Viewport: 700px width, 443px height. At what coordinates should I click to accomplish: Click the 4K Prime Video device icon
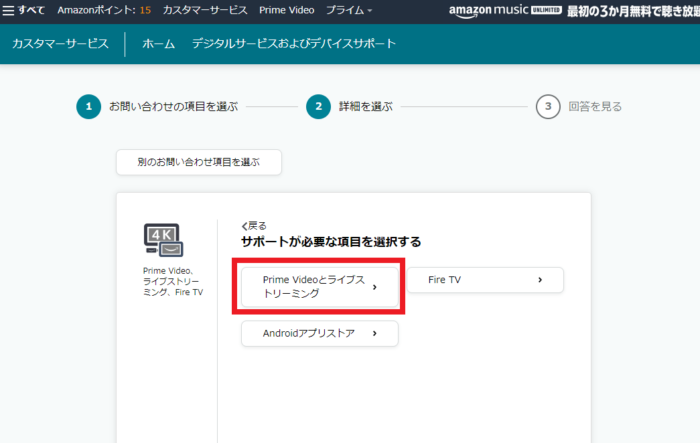(x=163, y=240)
